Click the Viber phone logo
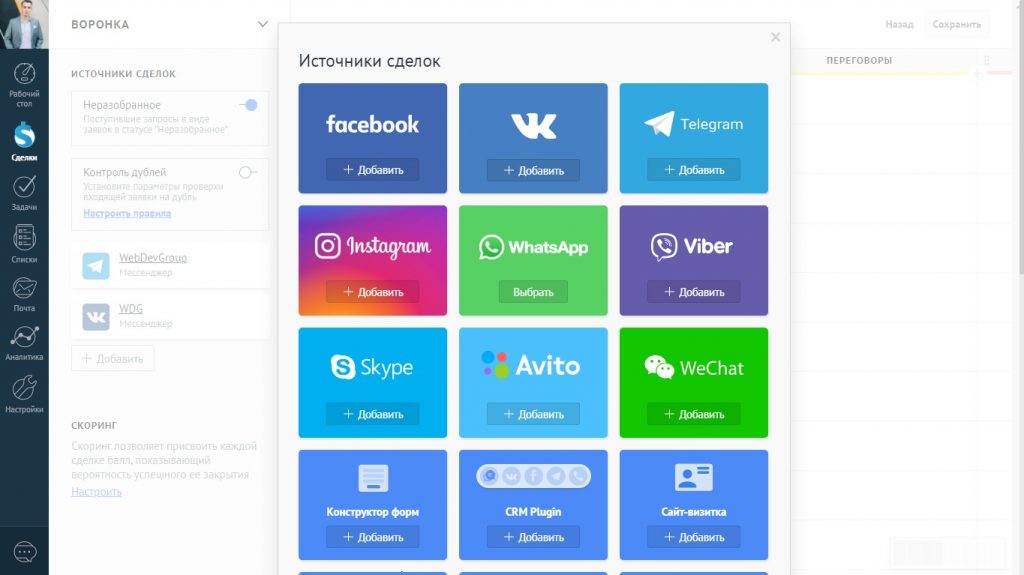This screenshot has width=1024, height=575. [664, 246]
